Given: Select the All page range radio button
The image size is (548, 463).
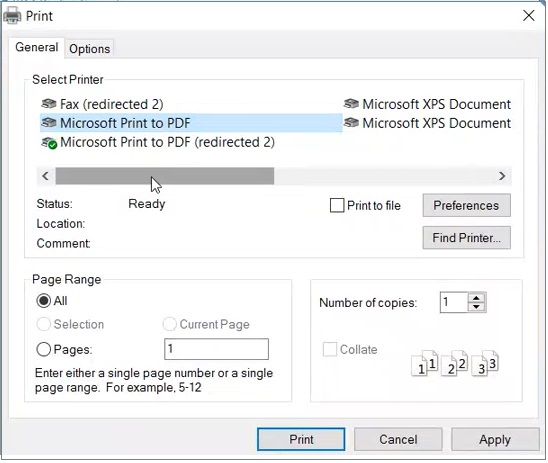Looking at the screenshot, I should coord(44,301).
